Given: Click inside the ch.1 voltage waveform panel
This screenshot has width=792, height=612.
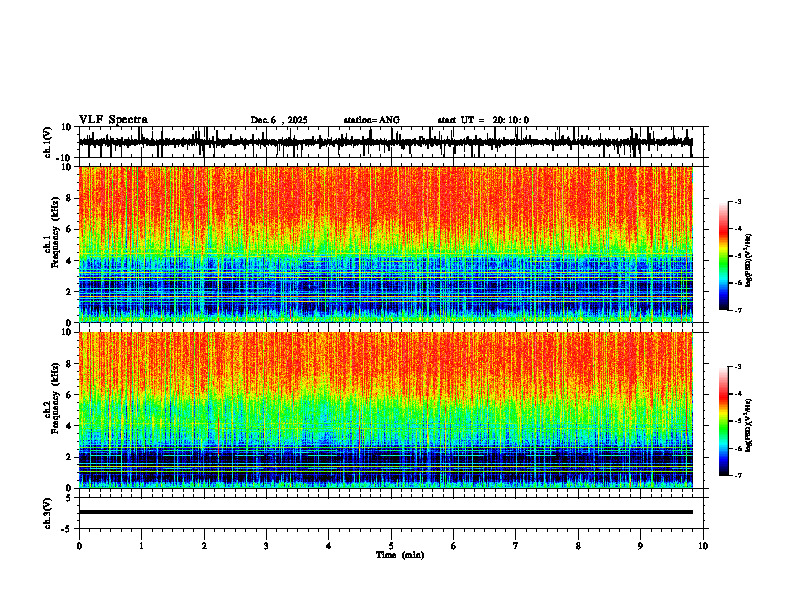Looking at the screenshot, I should tap(393, 142).
